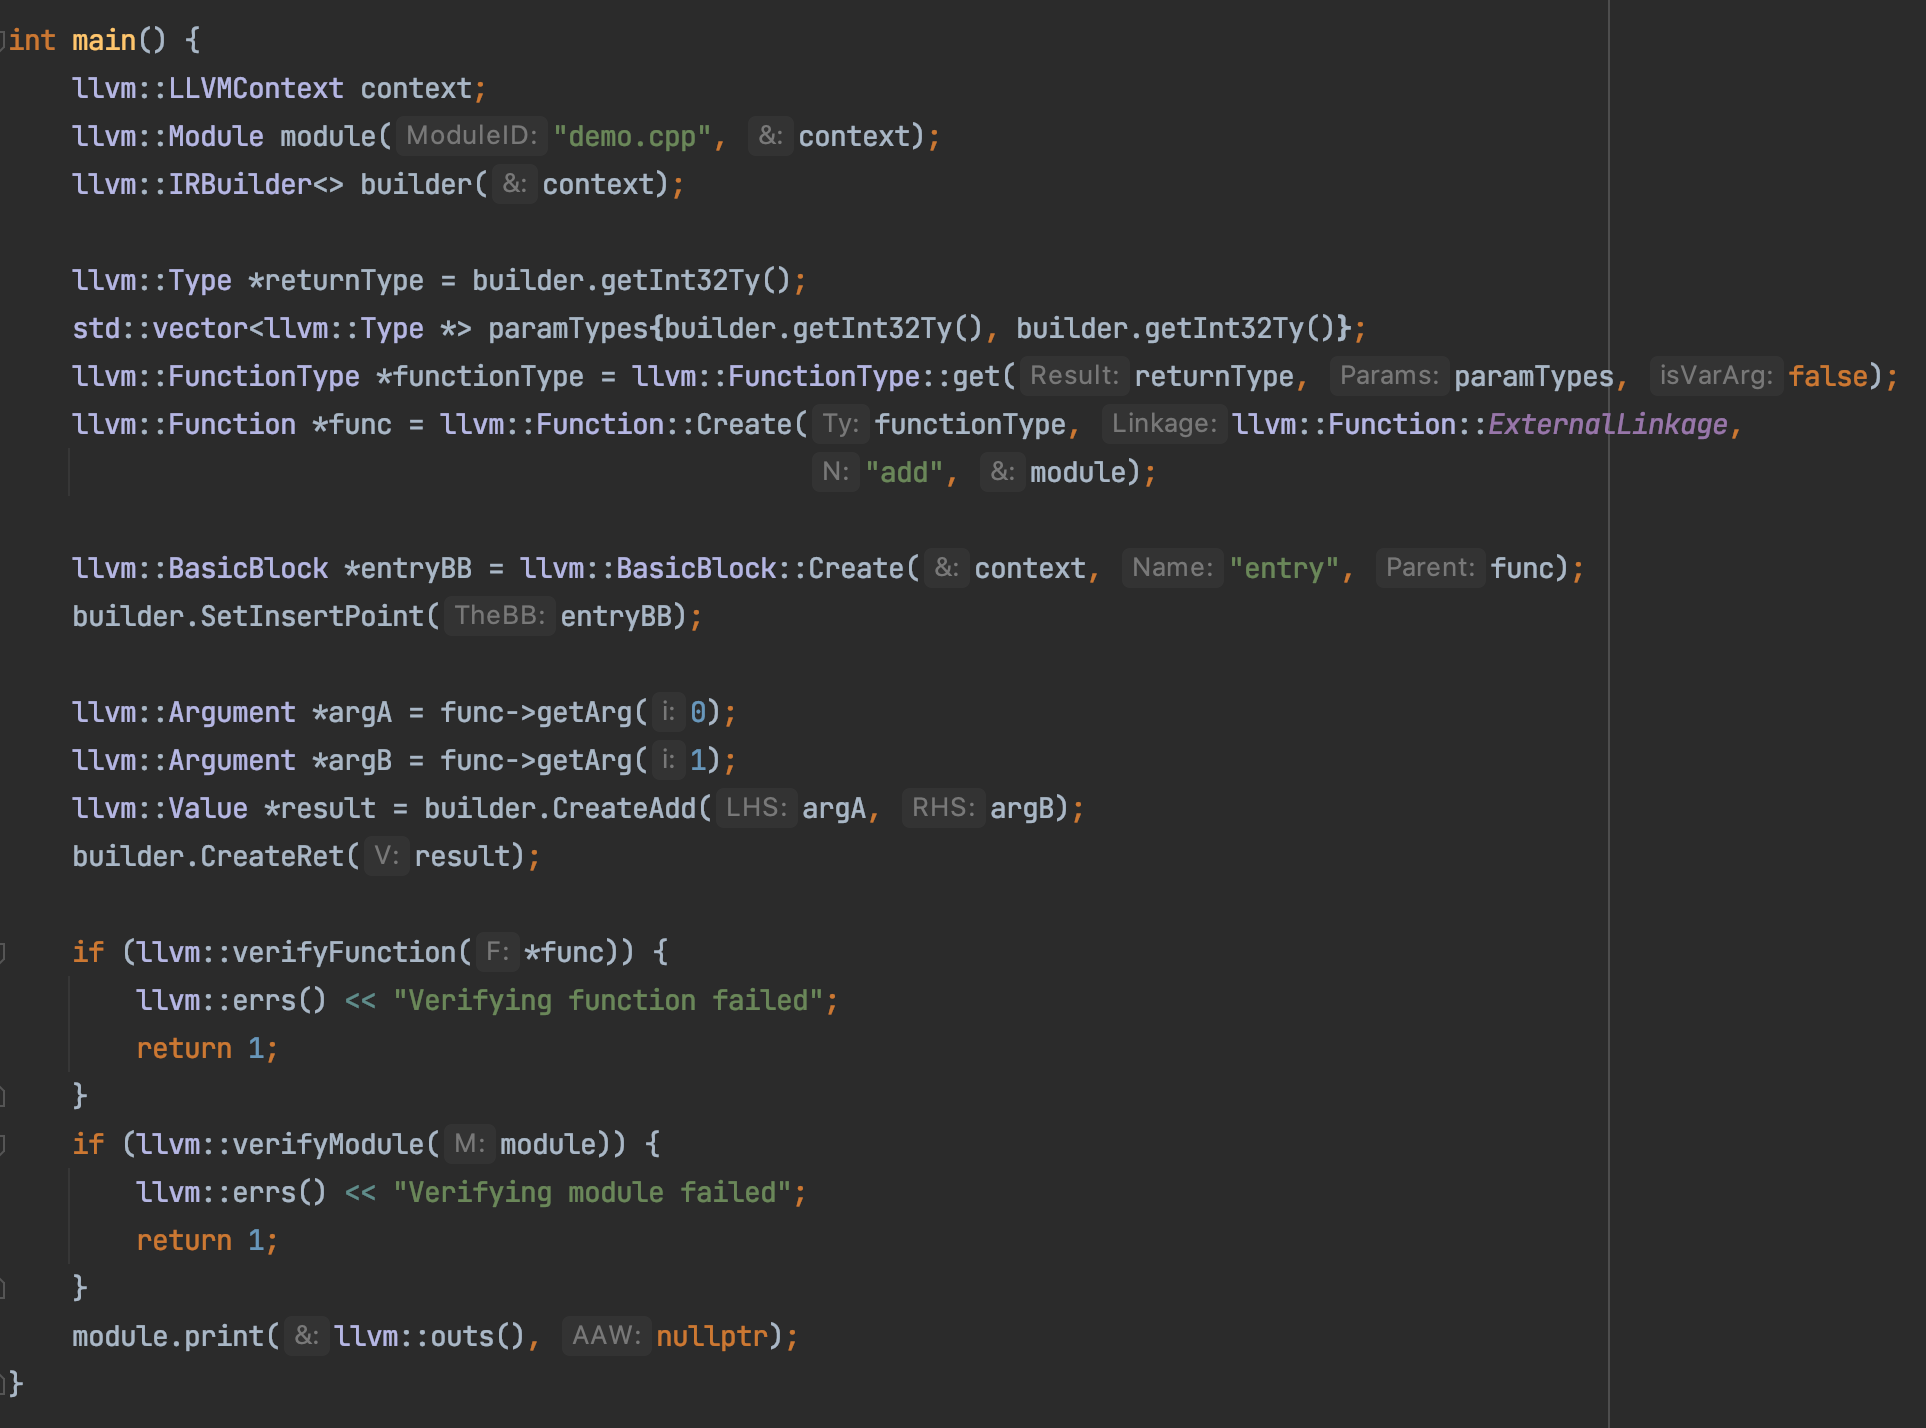This screenshot has width=1926, height=1428.
Task: Click the Name: parameter hint
Action: (x=1172, y=567)
